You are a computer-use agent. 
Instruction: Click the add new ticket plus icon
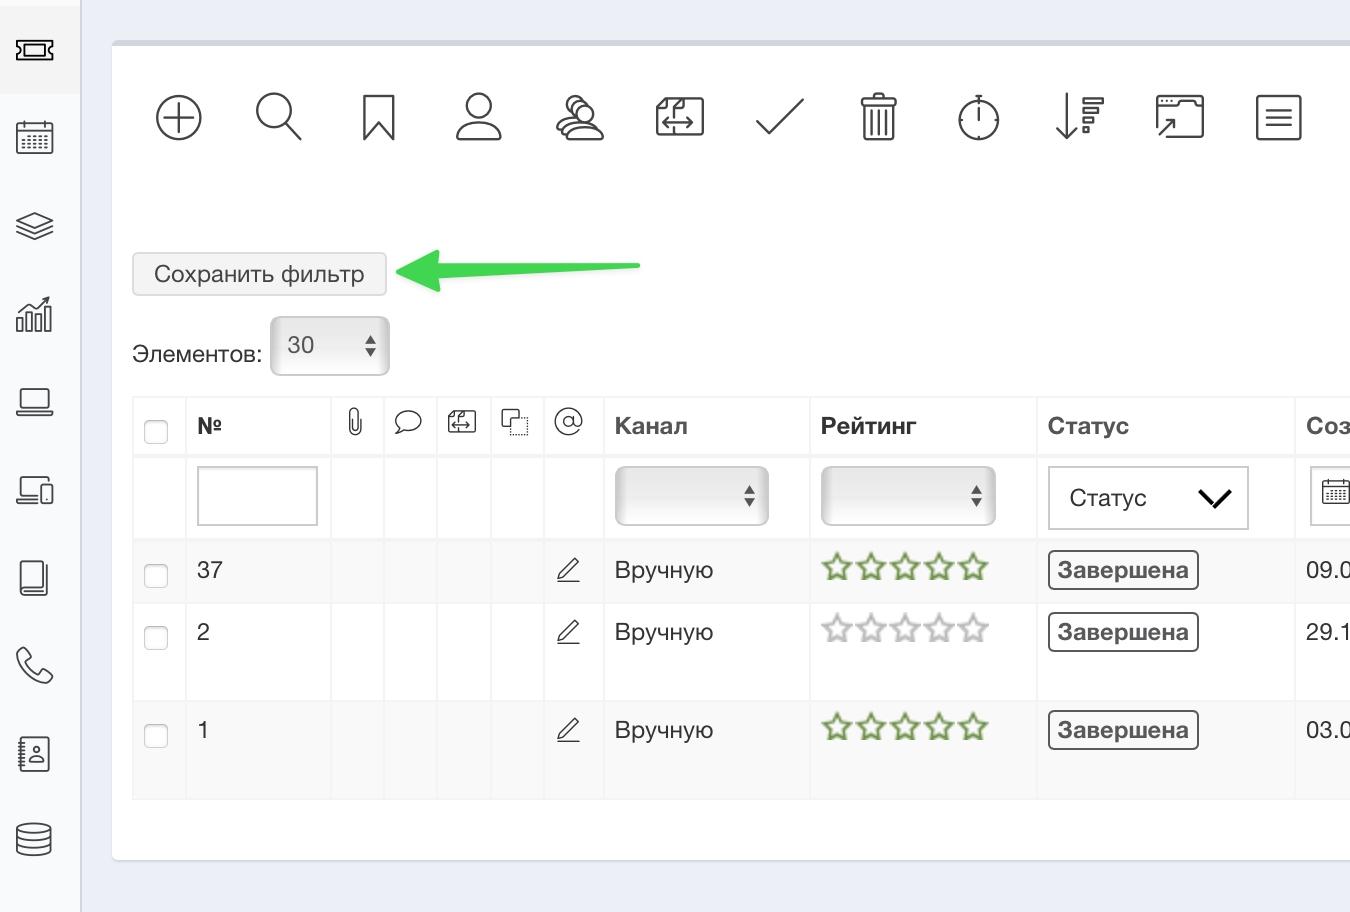tap(179, 118)
